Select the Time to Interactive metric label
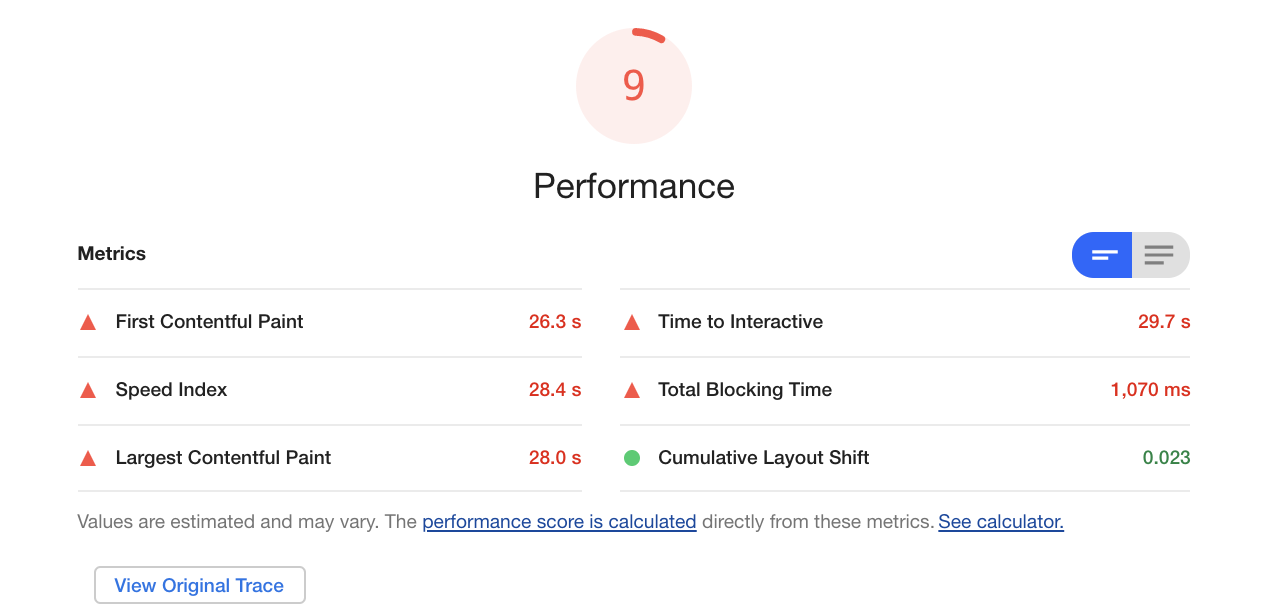The image size is (1280, 612). 740,322
